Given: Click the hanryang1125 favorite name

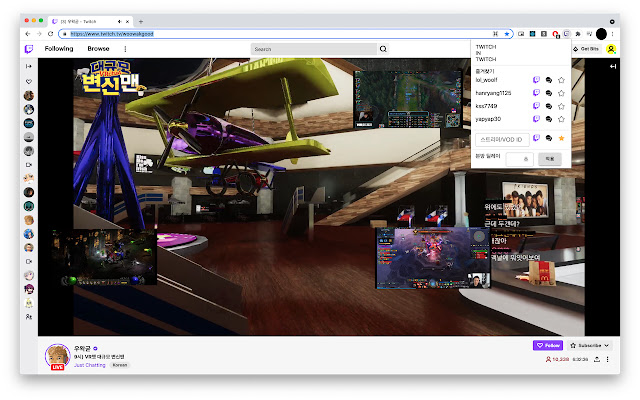Looking at the screenshot, I should click(493, 93).
